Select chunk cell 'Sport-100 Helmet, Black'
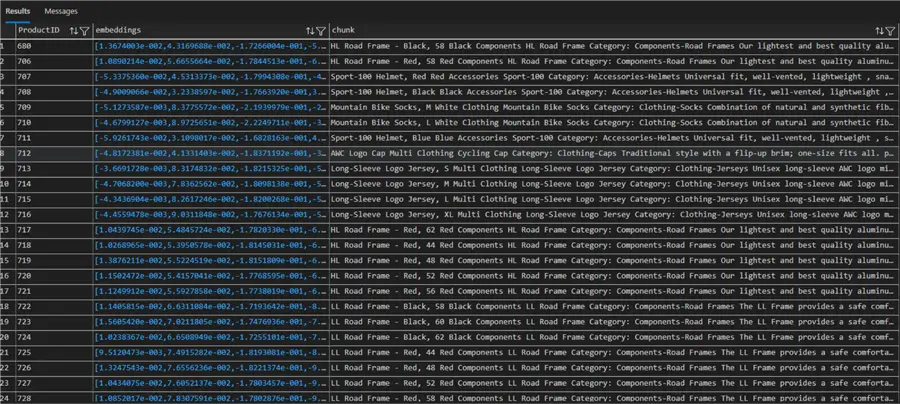 pyautogui.click(x=612, y=92)
